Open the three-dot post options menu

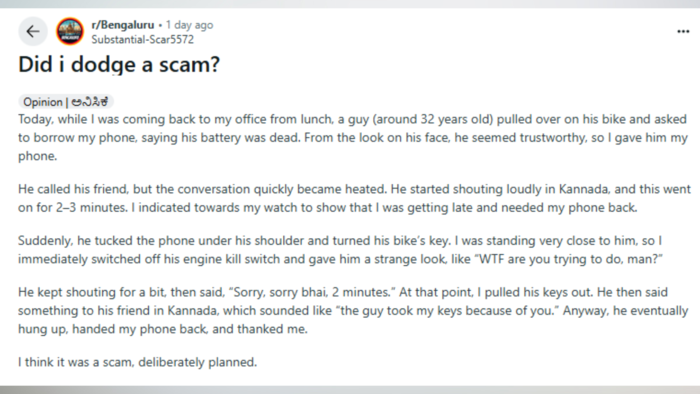pyautogui.click(x=683, y=31)
